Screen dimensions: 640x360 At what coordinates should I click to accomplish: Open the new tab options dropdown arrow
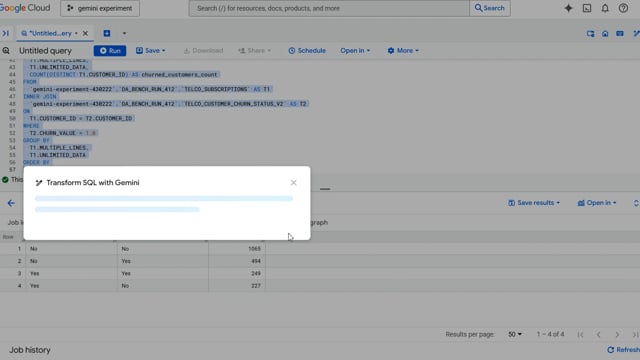pos(124,33)
